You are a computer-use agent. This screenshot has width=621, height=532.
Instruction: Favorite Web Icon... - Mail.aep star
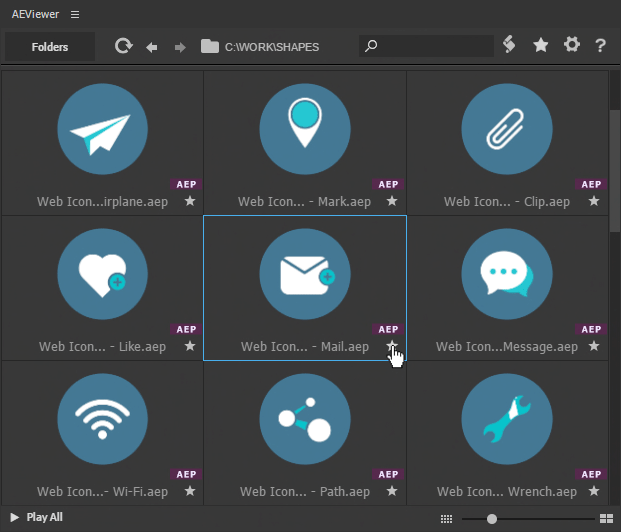(x=392, y=346)
